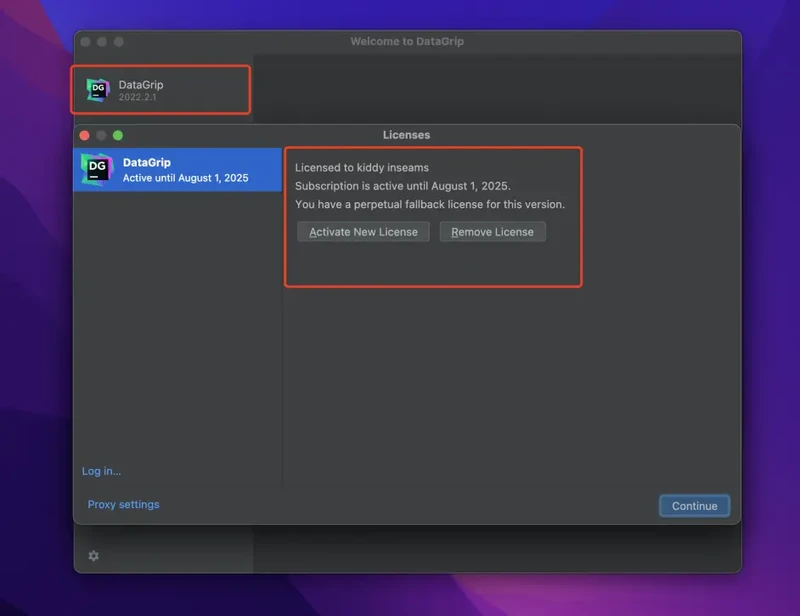This screenshot has height=616, width=800.
Task: Close the Licenses dialog with red button
Action: click(x=85, y=135)
